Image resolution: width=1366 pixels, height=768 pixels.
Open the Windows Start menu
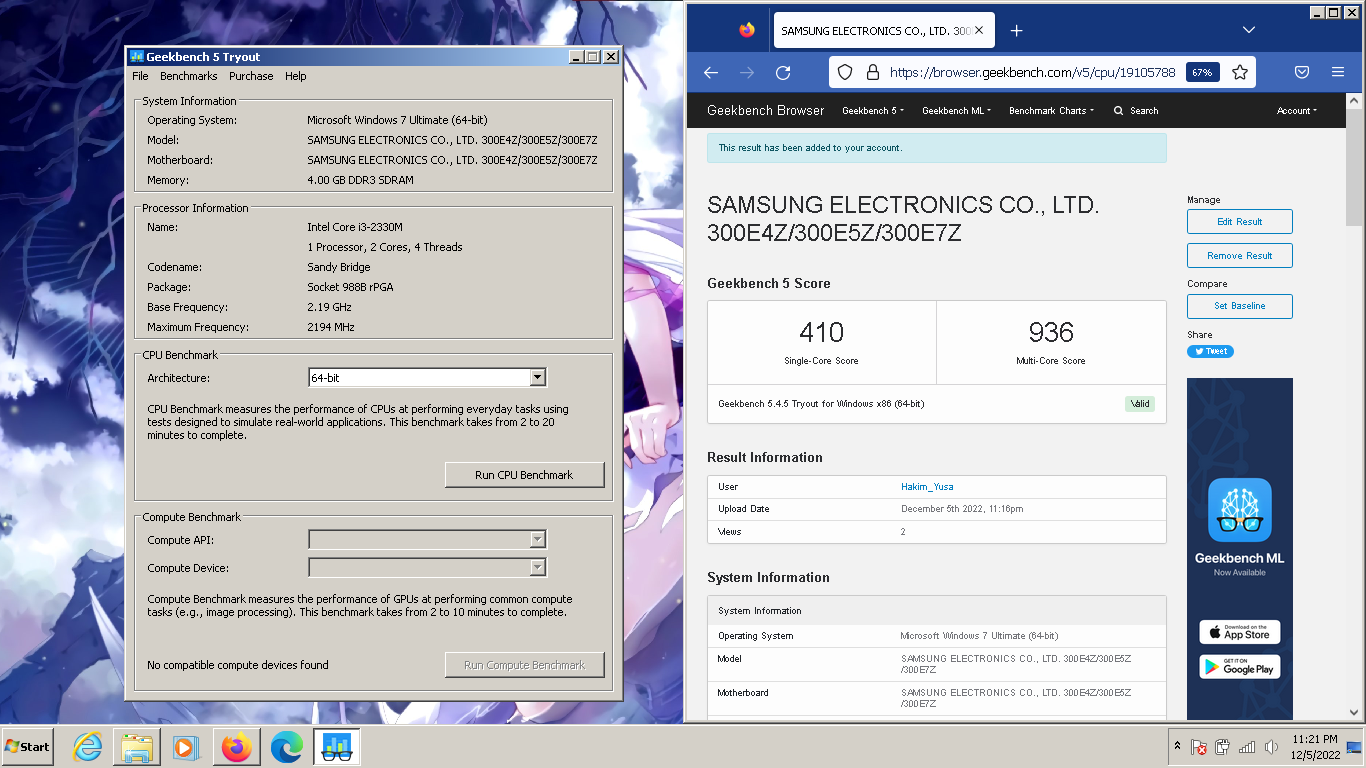(28, 746)
